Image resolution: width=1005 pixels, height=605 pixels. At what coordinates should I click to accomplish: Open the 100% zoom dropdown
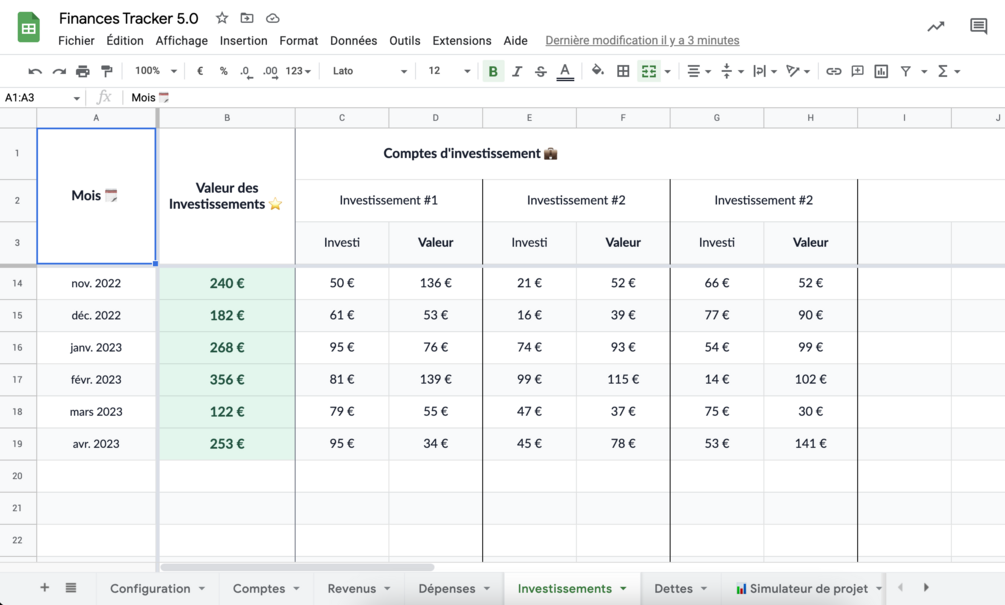click(x=155, y=71)
